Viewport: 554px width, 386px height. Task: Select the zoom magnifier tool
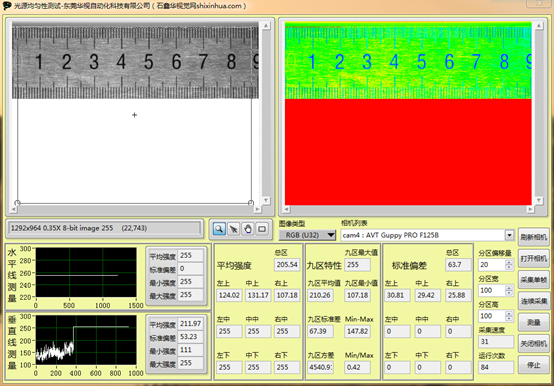(x=219, y=229)
